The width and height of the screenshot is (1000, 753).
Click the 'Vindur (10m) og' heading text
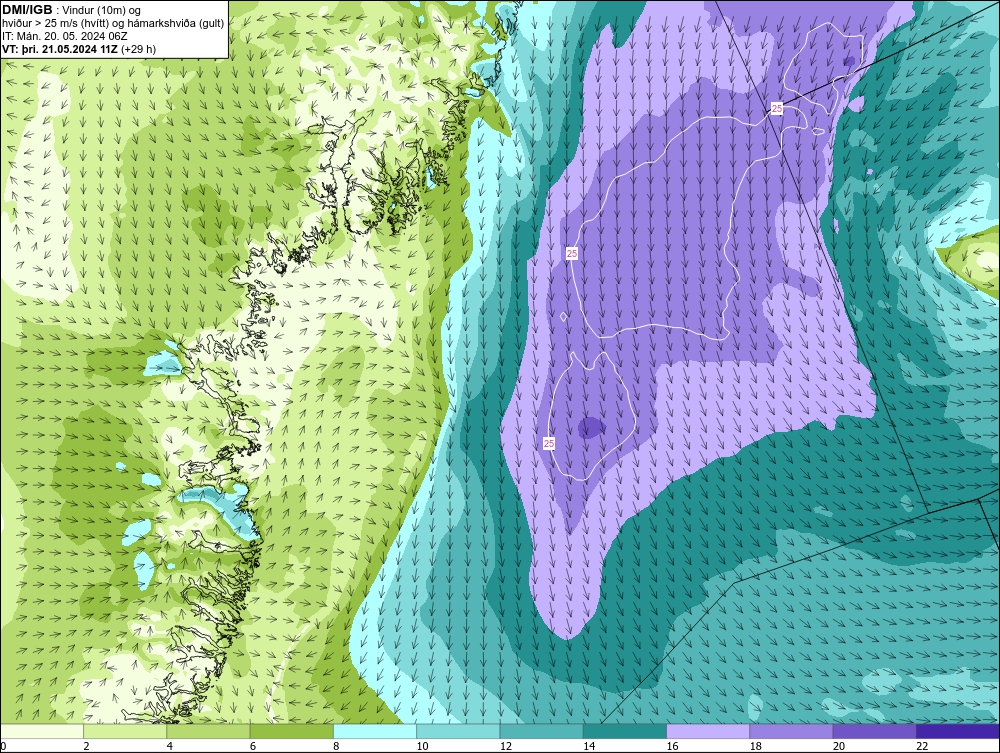coord(103,10)
